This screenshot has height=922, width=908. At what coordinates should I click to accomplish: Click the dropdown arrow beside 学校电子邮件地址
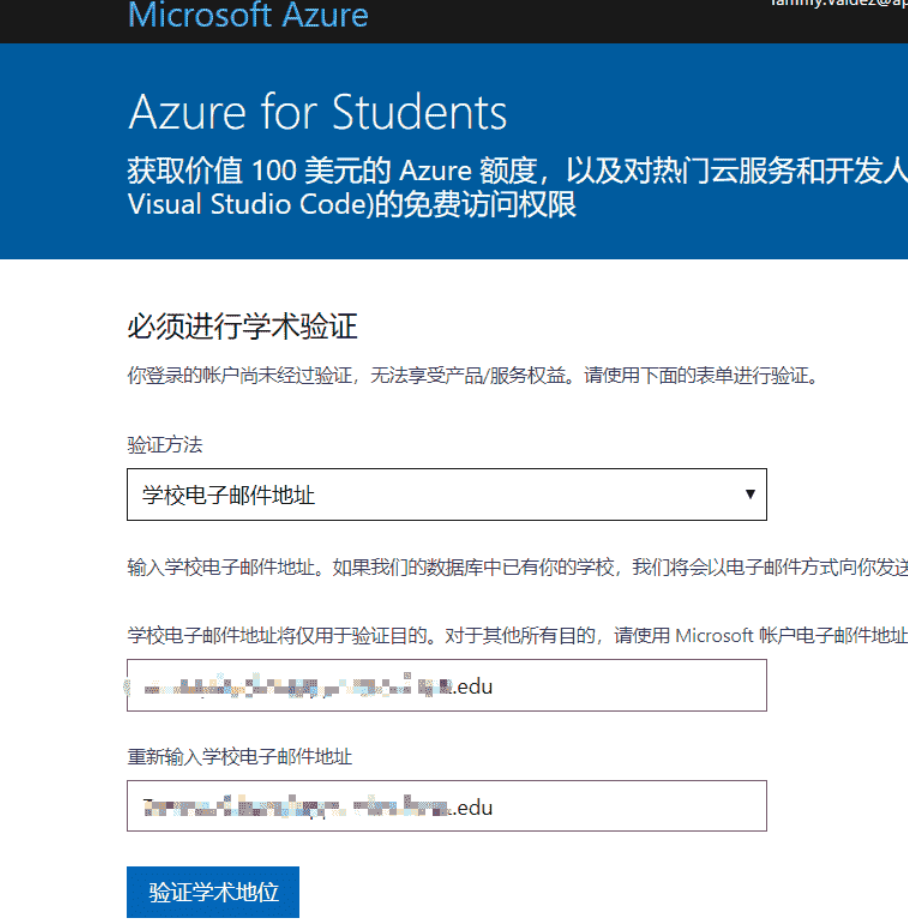[x=750, y=494]
